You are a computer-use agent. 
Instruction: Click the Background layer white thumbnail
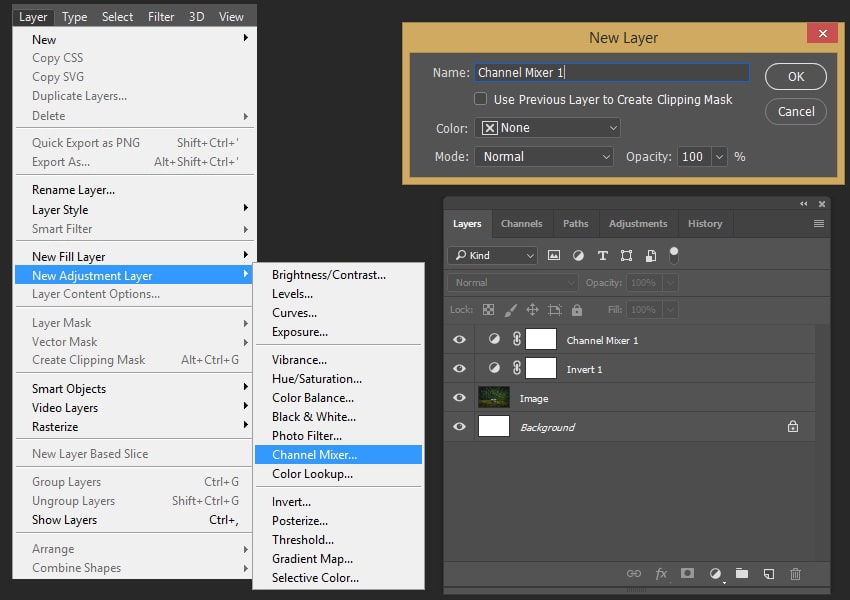pyautogui.click(x=493, y=426)
